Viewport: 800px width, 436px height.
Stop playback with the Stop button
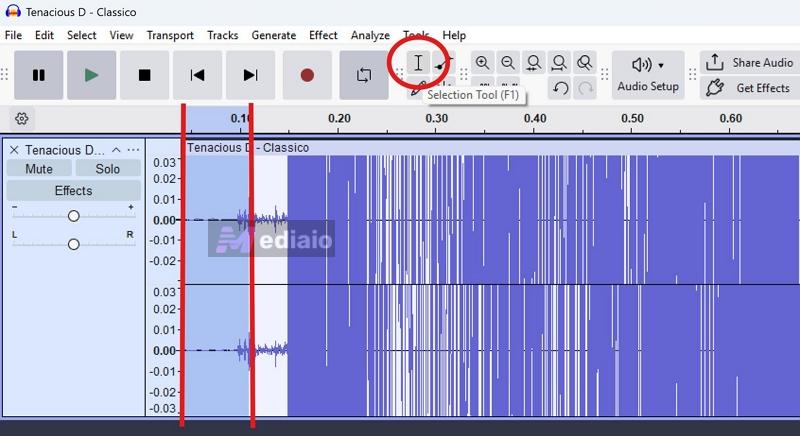(x=144, y=75)
